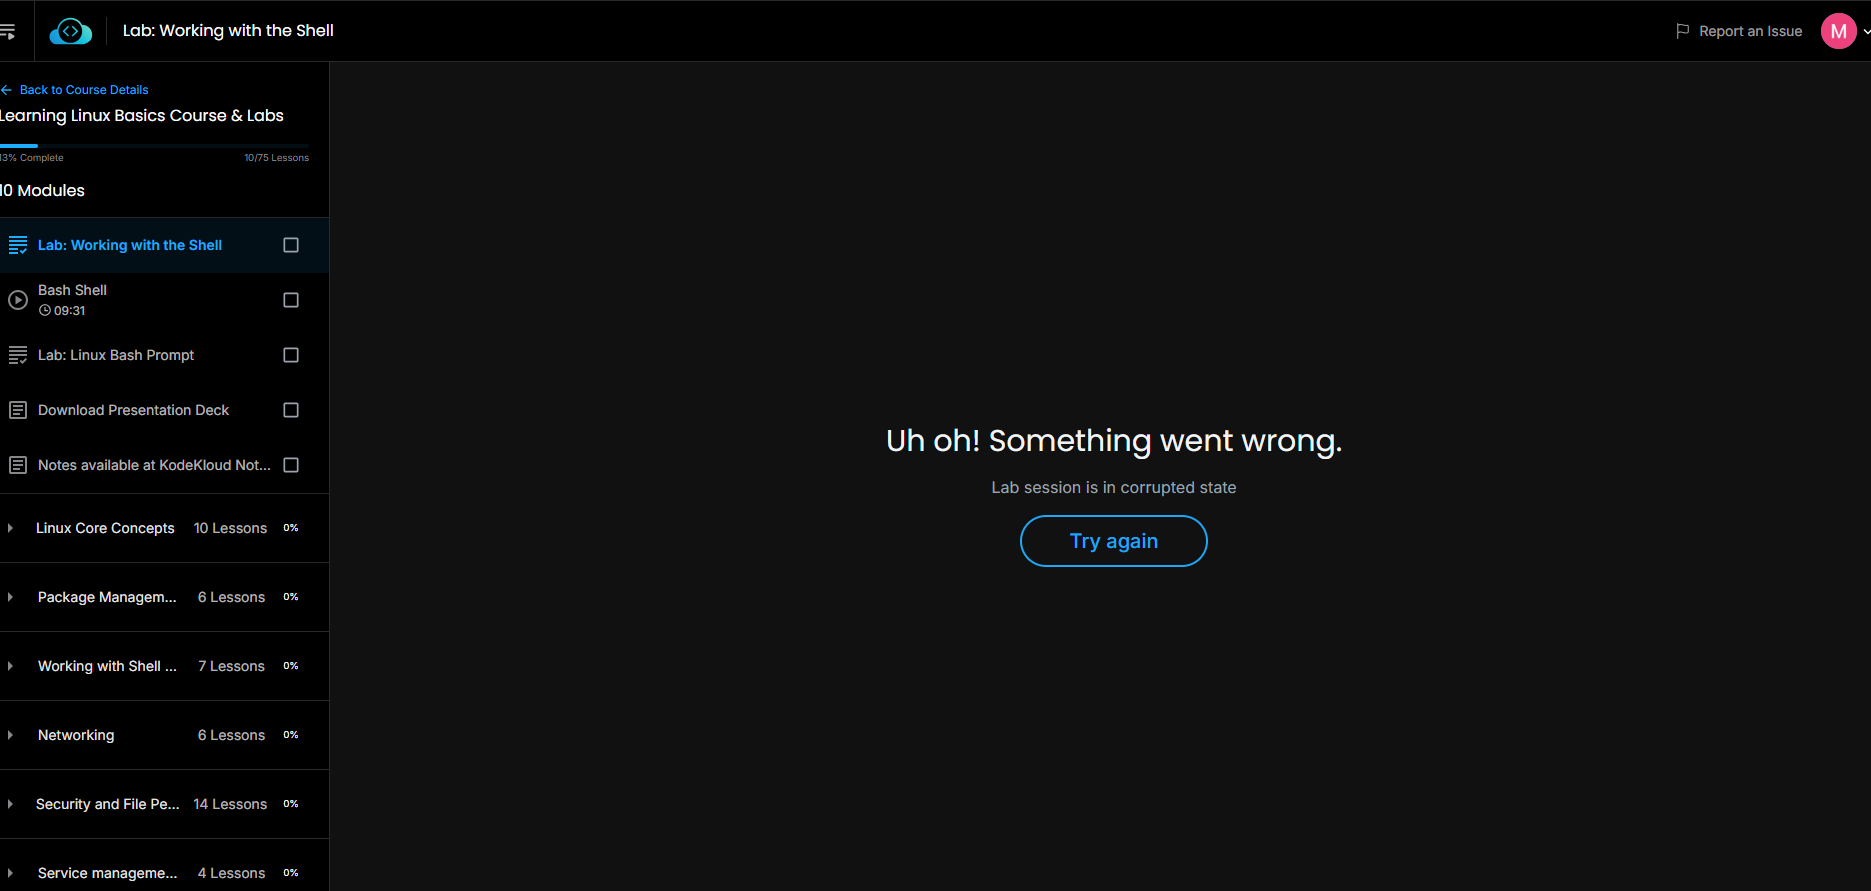
Task: Click the KodeKloud cloud logo icon
Action: [70, 31]
